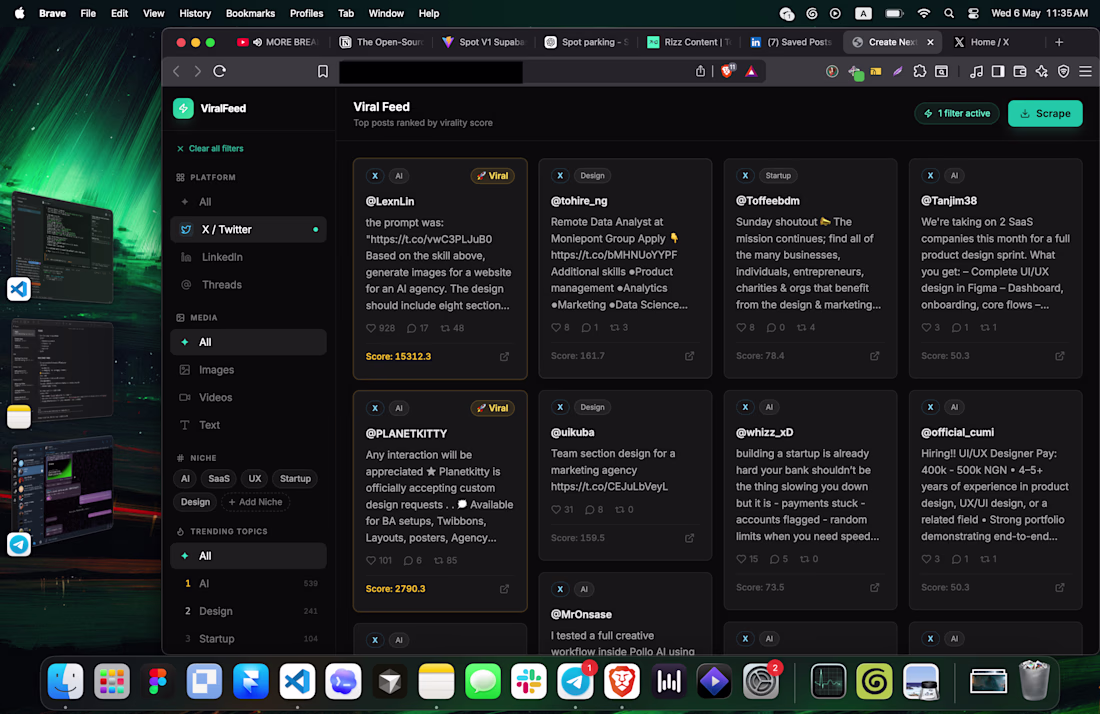Screen dimensions: 1100x714
Task: Select the X / Twitter platform filter
Action: coord(248,229)
